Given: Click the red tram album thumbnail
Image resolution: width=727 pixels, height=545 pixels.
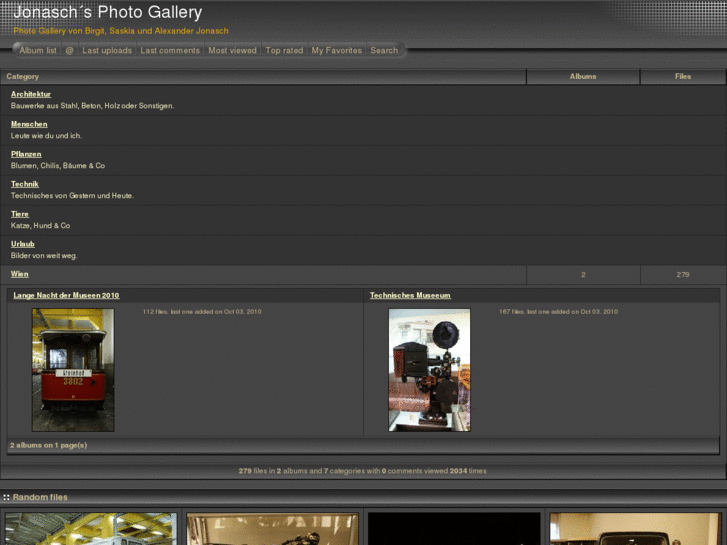Looking at the screenshot, I should coord(73,370).
